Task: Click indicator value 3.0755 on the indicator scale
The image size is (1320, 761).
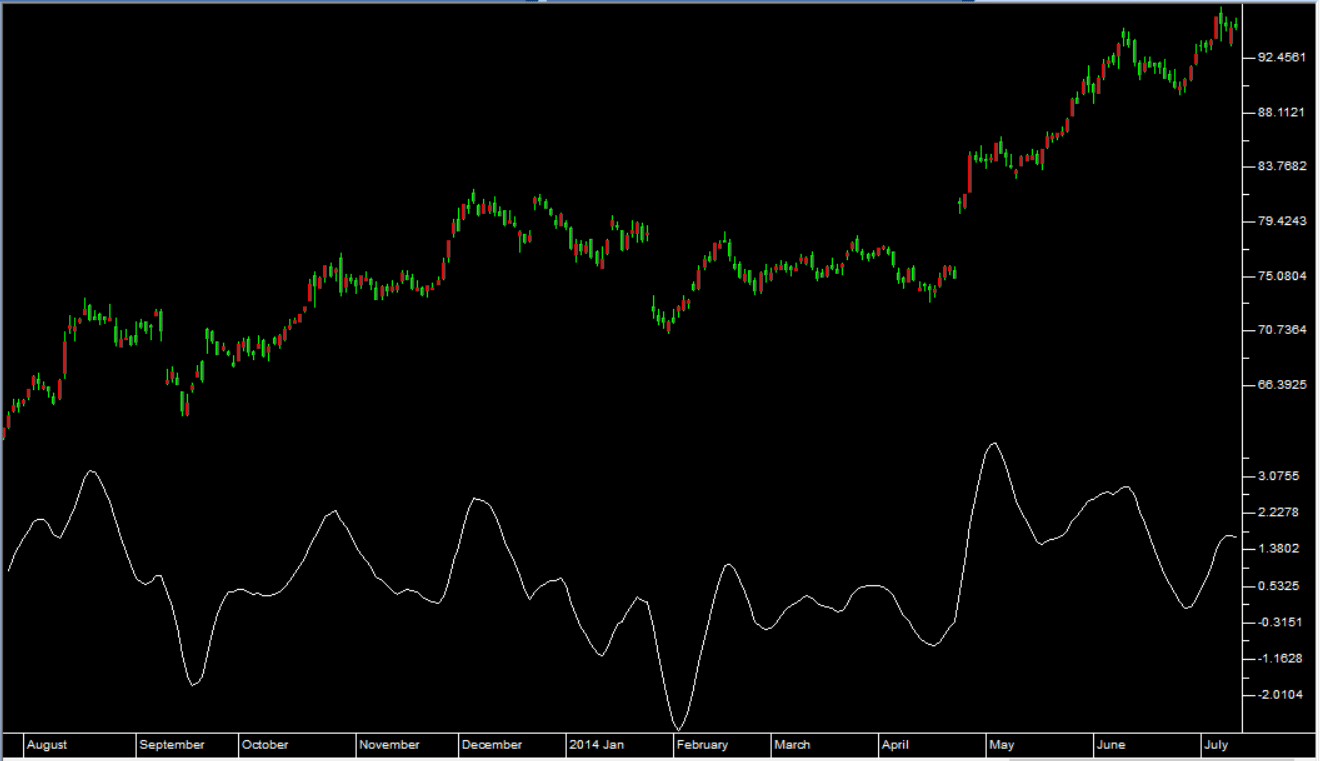Action: coord(1279,476)
